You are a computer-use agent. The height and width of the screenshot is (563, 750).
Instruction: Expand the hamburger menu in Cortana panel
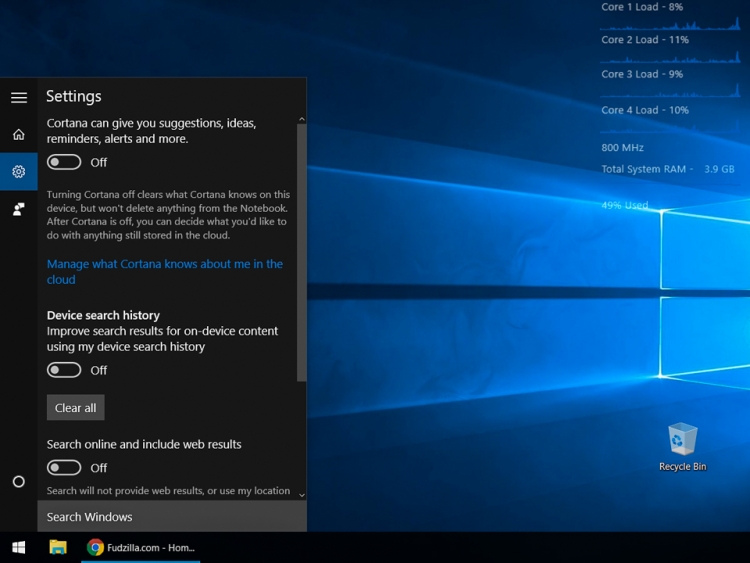[x=18, y=97]
